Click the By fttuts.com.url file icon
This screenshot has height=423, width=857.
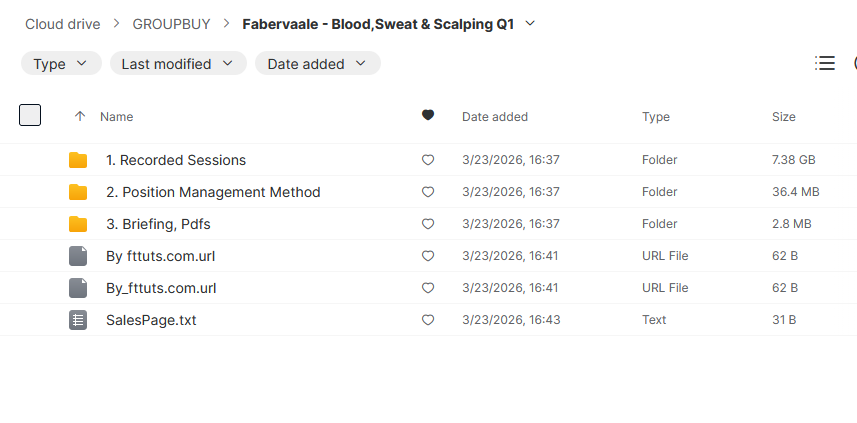pos(78,256)
